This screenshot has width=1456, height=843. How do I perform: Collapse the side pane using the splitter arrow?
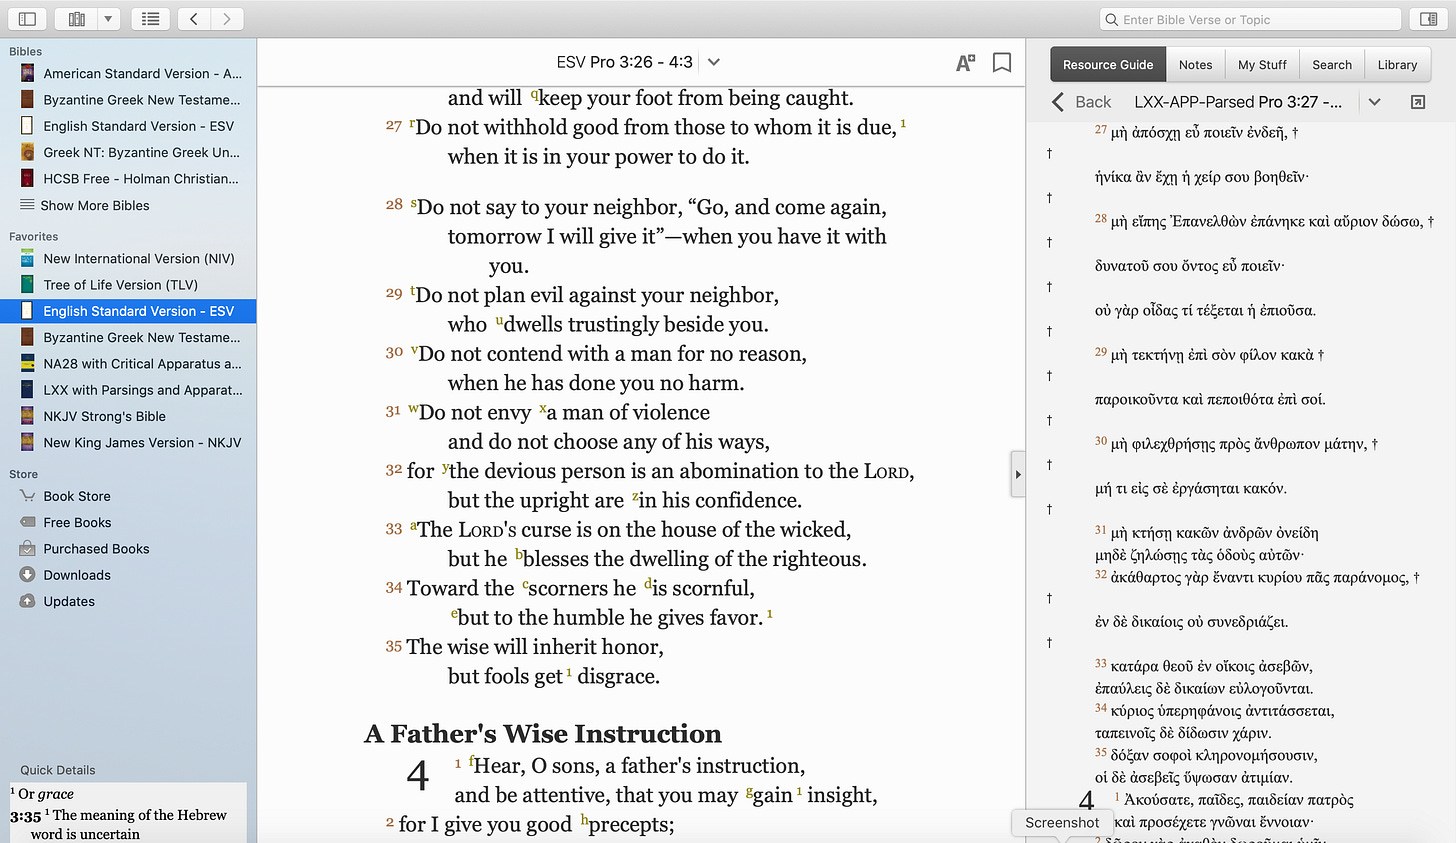(1018, 474)
